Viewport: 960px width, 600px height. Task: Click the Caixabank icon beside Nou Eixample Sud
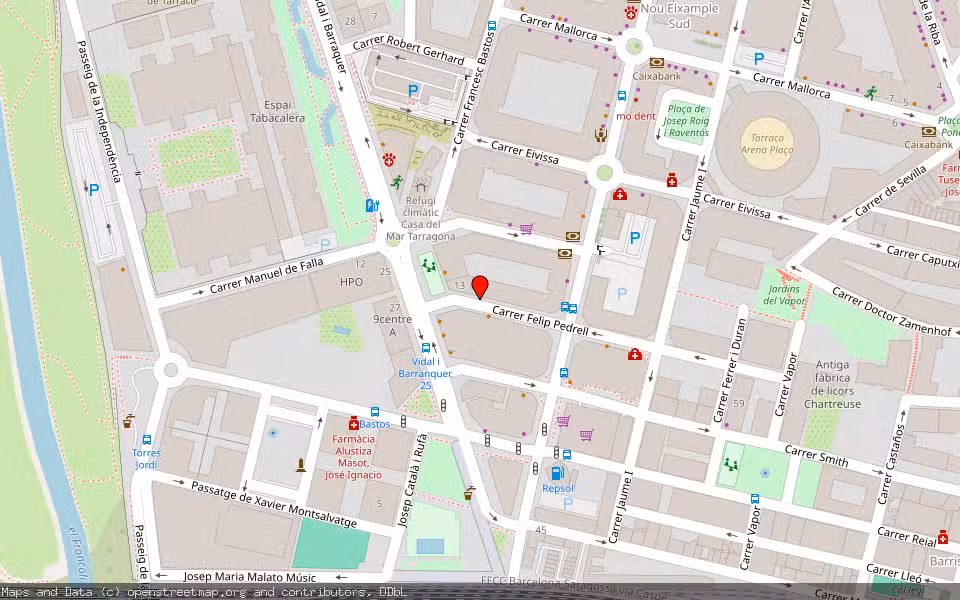(657, 62)
